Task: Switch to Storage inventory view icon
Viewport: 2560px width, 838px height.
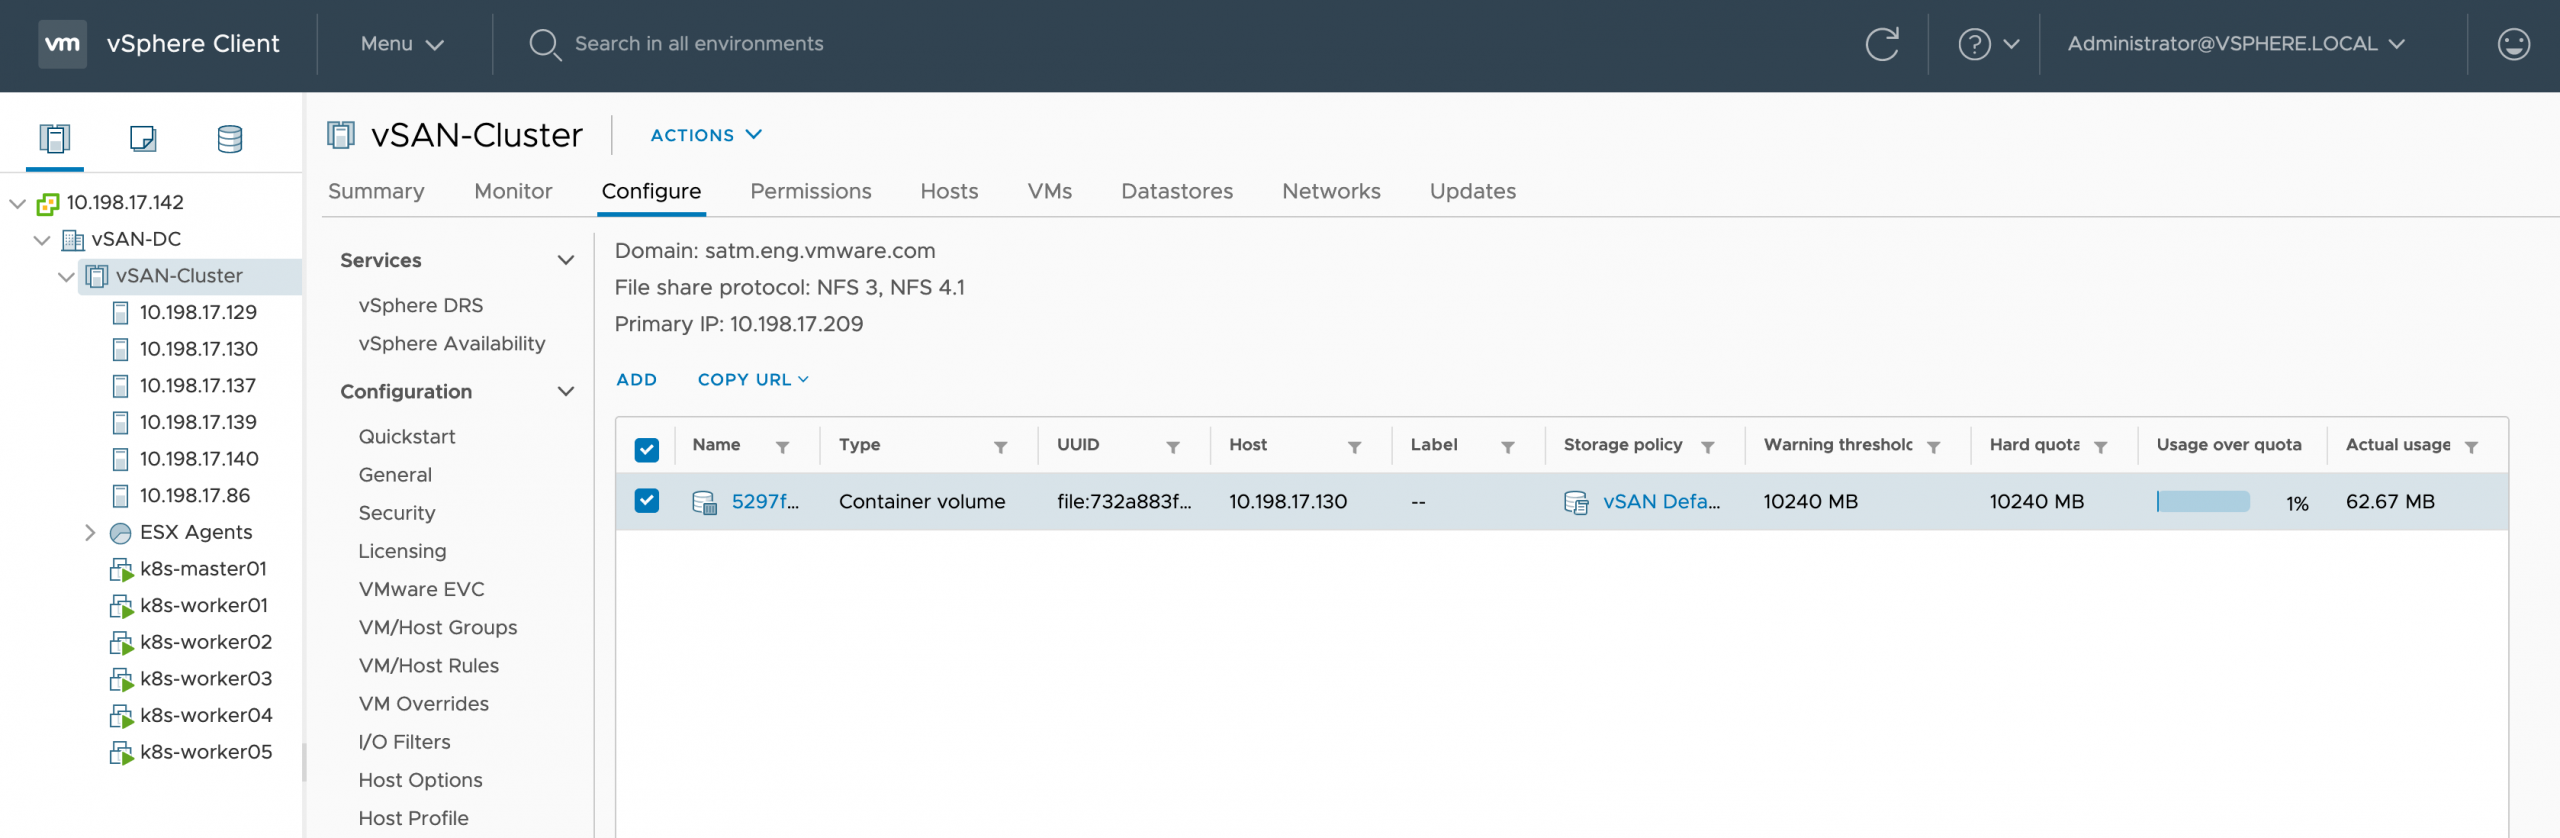Action: pos(230,138)
